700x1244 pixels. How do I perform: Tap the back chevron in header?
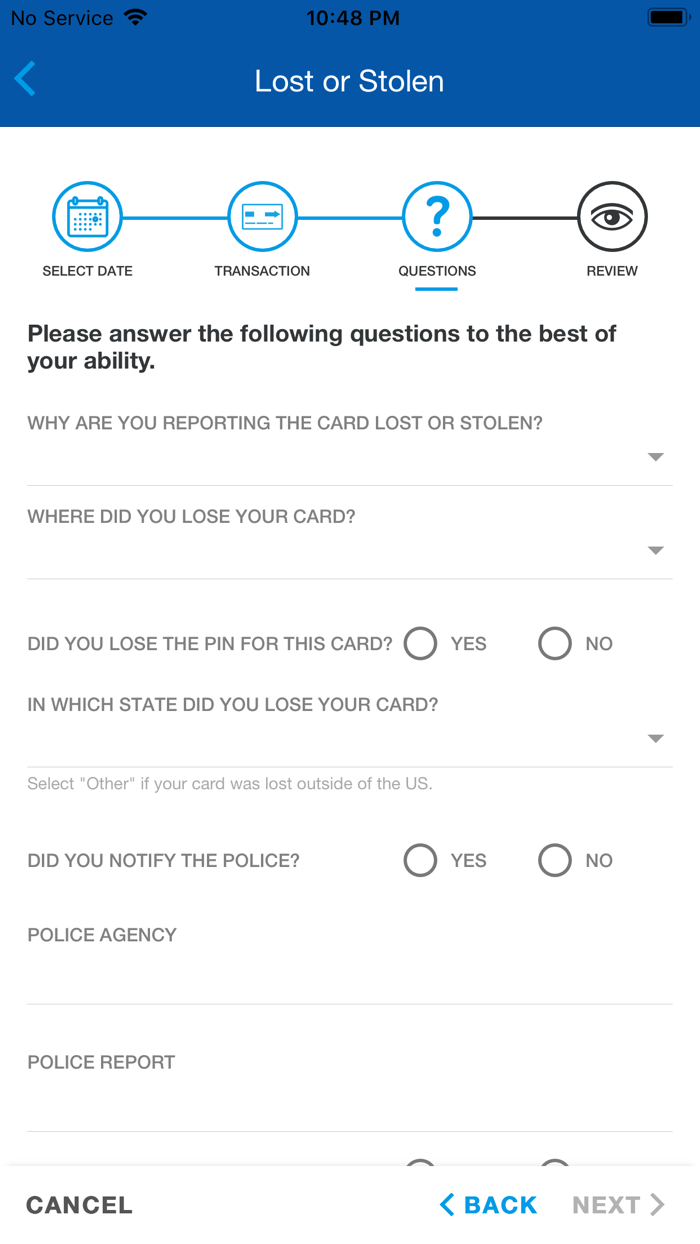click(24, 79)
